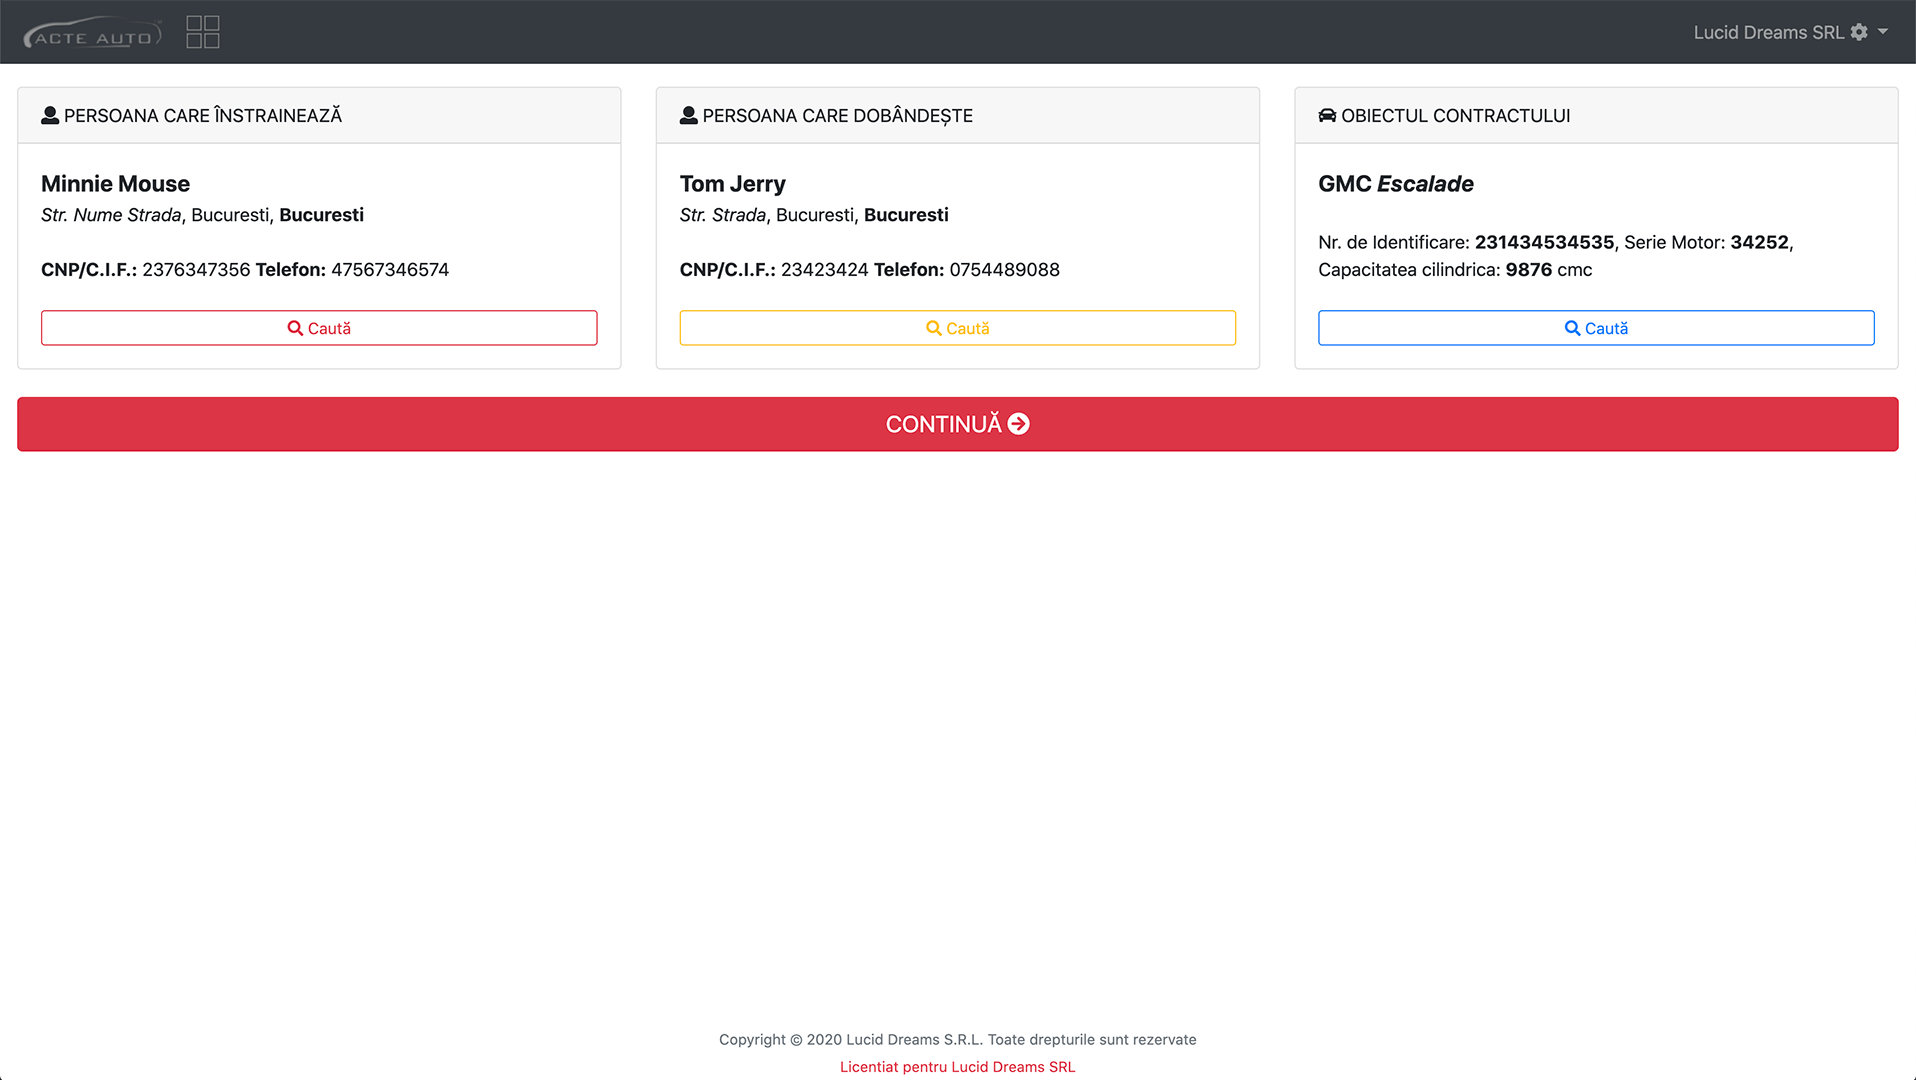This screenshot has width=1916, height=1080.
Task: Click the CNP value 2376347356
Action: point(196,270)
